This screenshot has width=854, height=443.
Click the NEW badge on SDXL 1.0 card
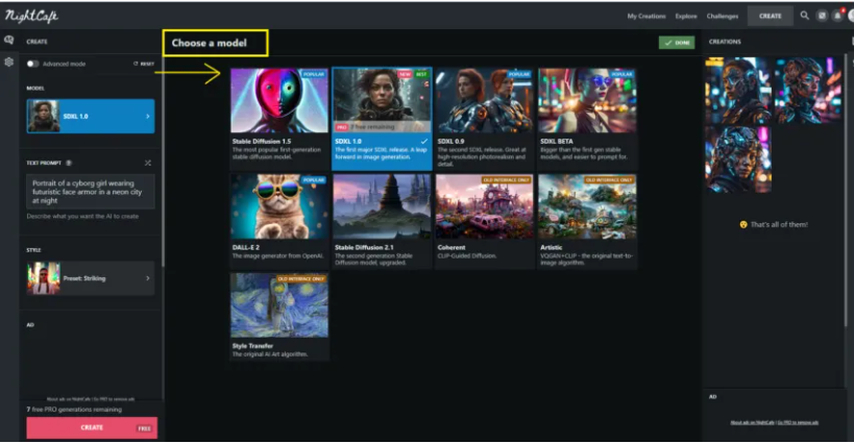(x=405, y=74)
